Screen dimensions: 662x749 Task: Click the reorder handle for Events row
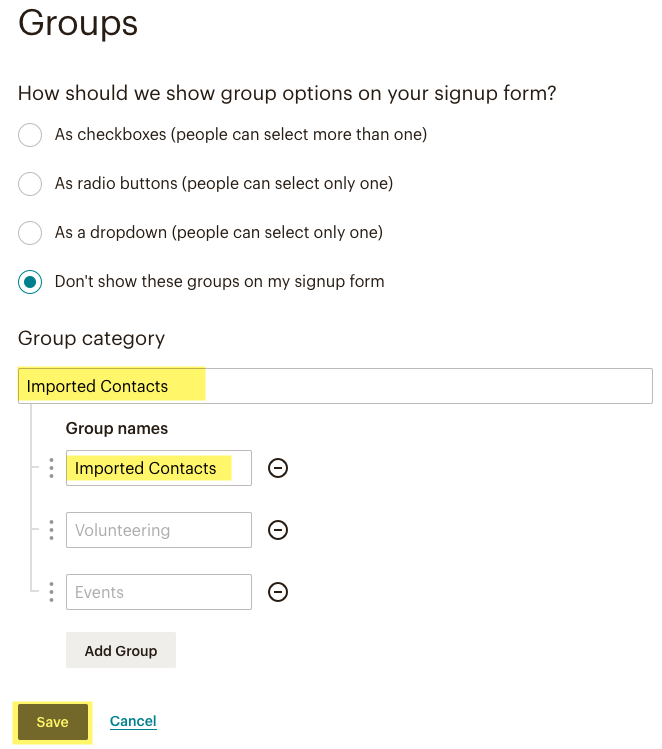[x=52, y=592]
